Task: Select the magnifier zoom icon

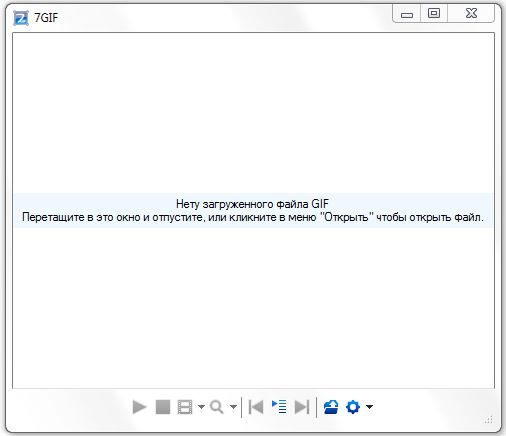Action: (217, 407)
